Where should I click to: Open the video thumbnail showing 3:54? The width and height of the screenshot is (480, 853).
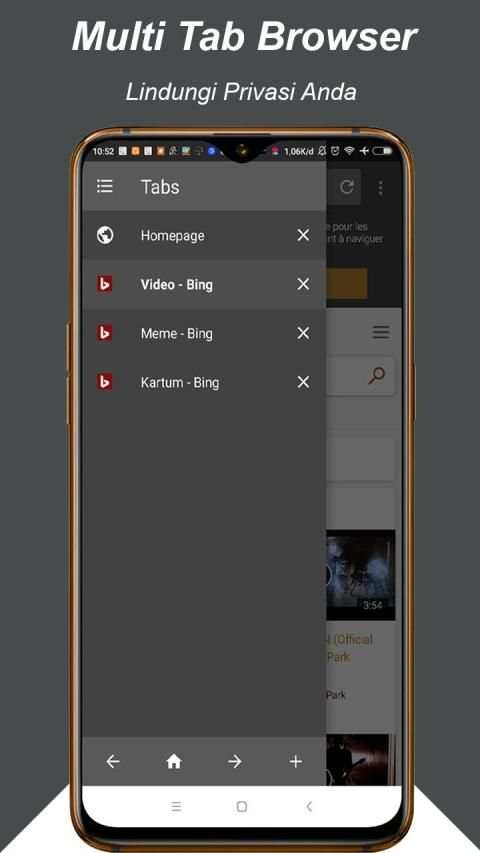coord(361,575)
